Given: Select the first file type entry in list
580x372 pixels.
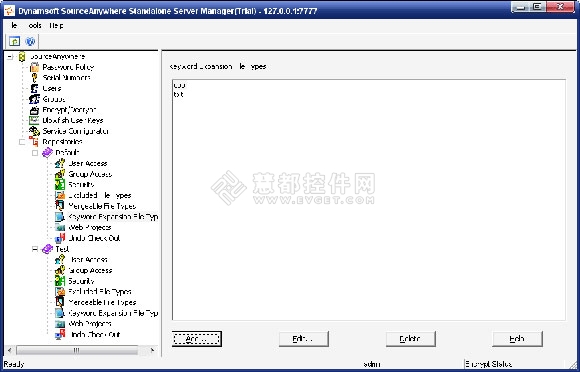Looking at the screenshot, I should (x=179, y=85).
